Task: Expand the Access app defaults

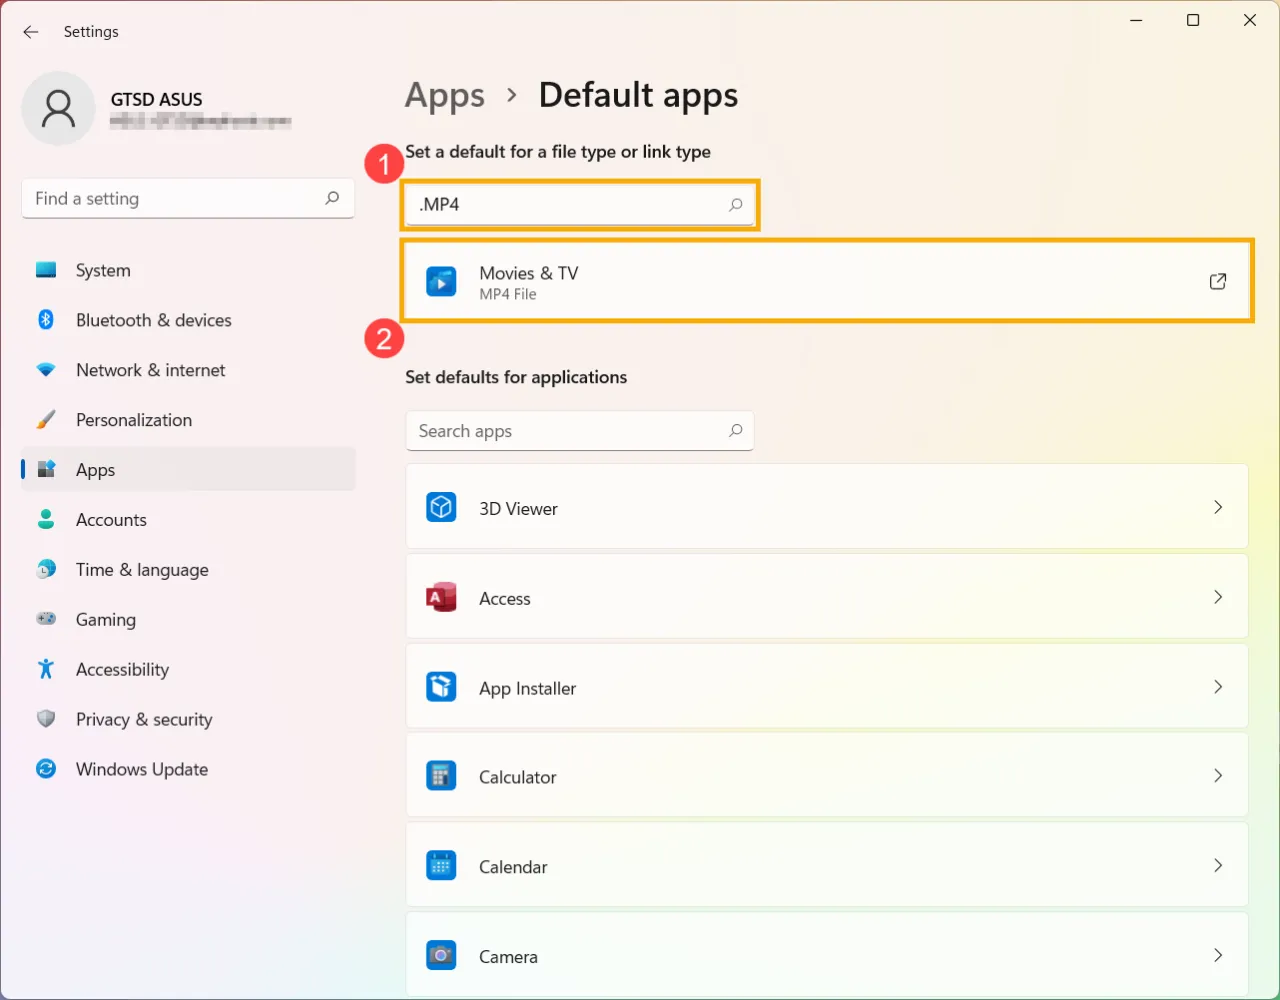Action: (1218, 597)
